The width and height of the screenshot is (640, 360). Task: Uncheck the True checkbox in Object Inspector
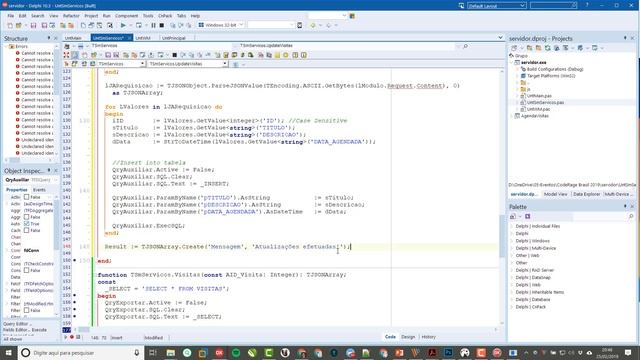(x=27, y=224)
